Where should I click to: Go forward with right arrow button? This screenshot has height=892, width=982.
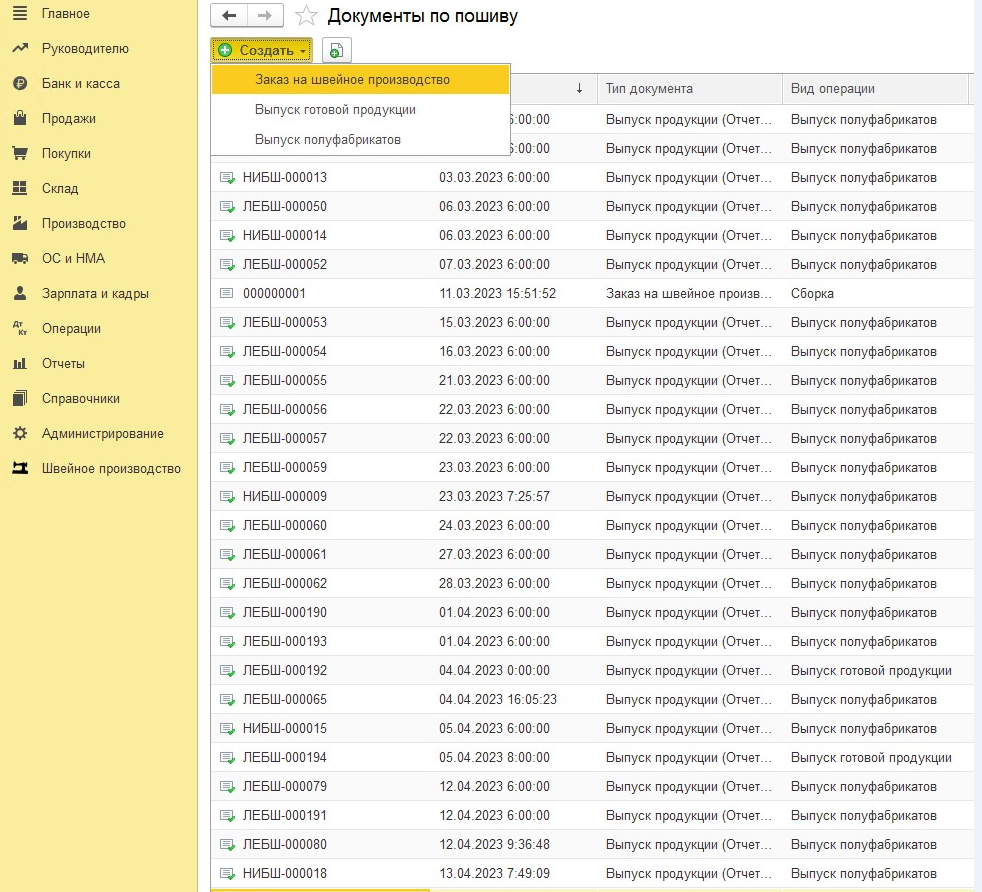pyautogui.click(x=266, y=16)
